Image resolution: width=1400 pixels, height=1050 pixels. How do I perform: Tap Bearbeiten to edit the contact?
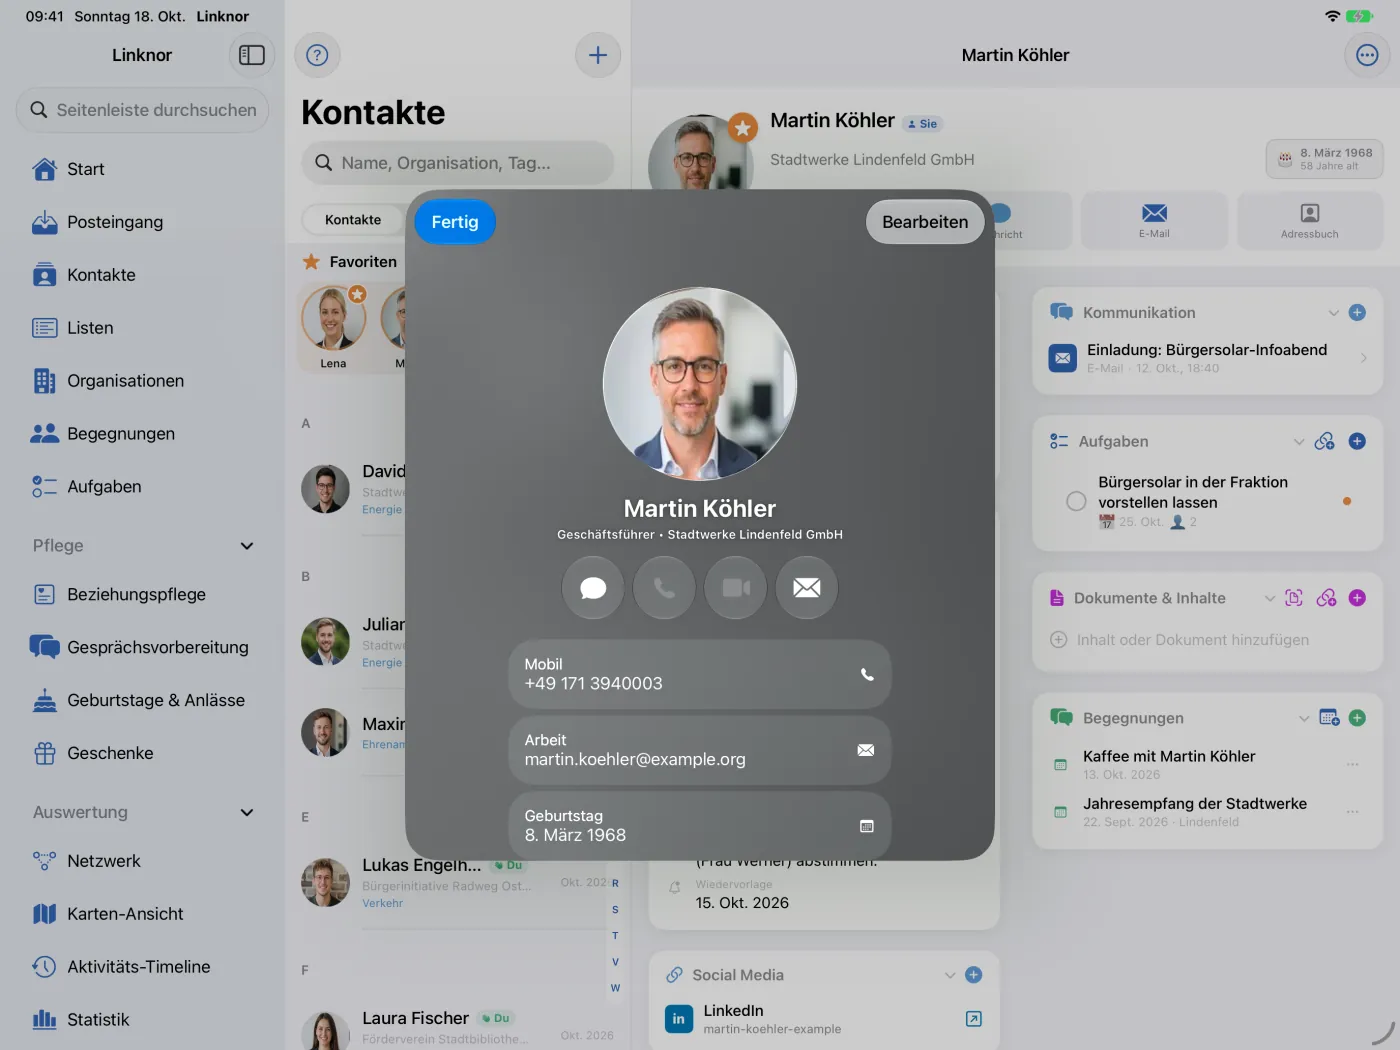925,222
